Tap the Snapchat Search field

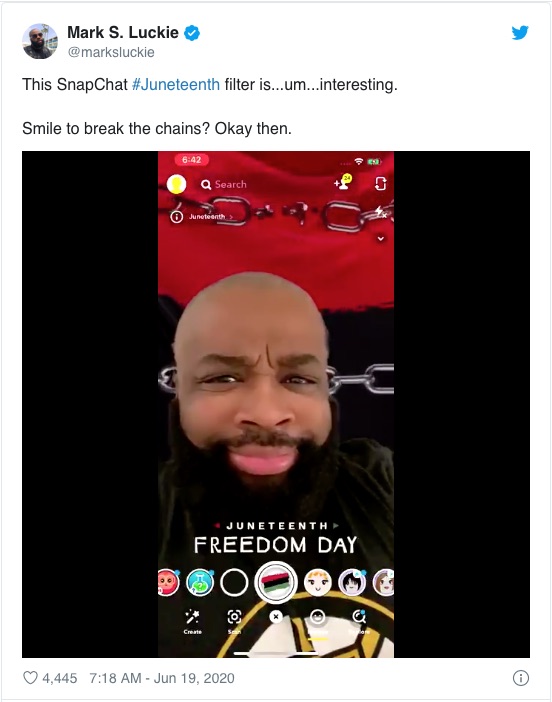tap(224, 184)
